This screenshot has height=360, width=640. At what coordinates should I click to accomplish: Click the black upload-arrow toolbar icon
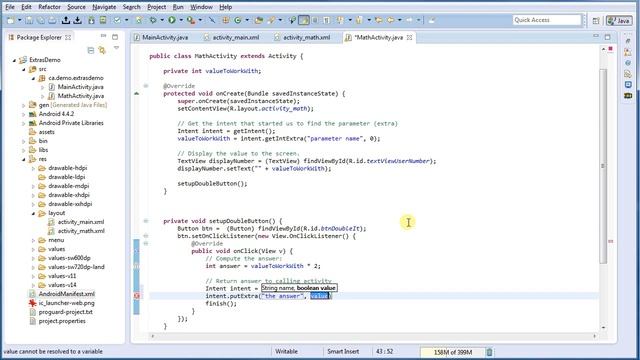[66, 20]
